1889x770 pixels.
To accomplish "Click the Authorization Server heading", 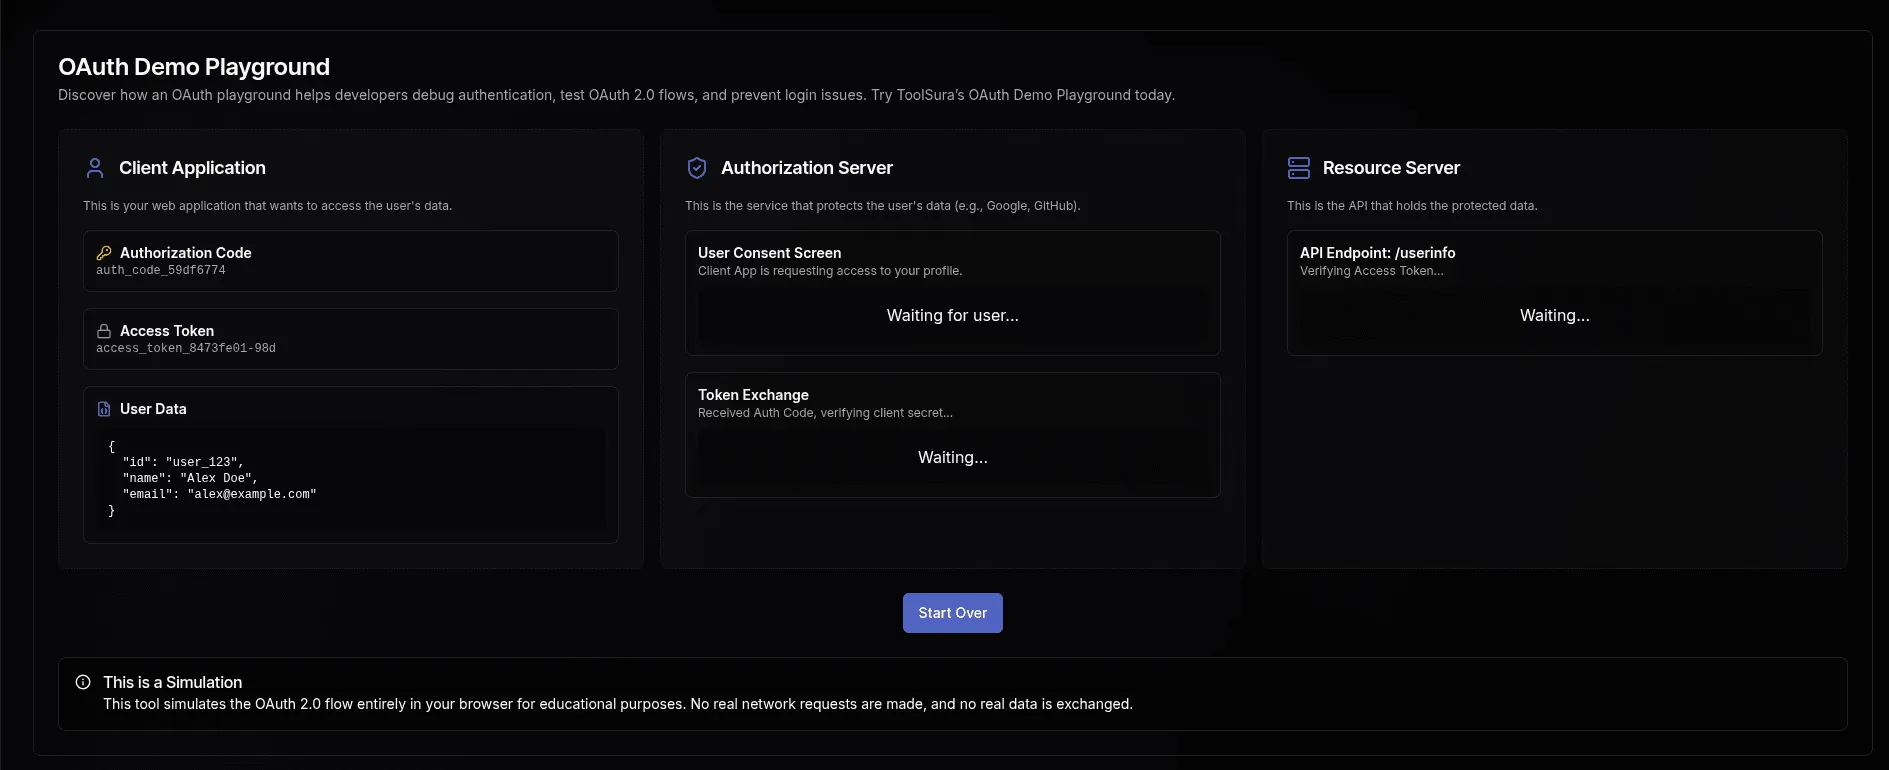I will click(807, 168).
